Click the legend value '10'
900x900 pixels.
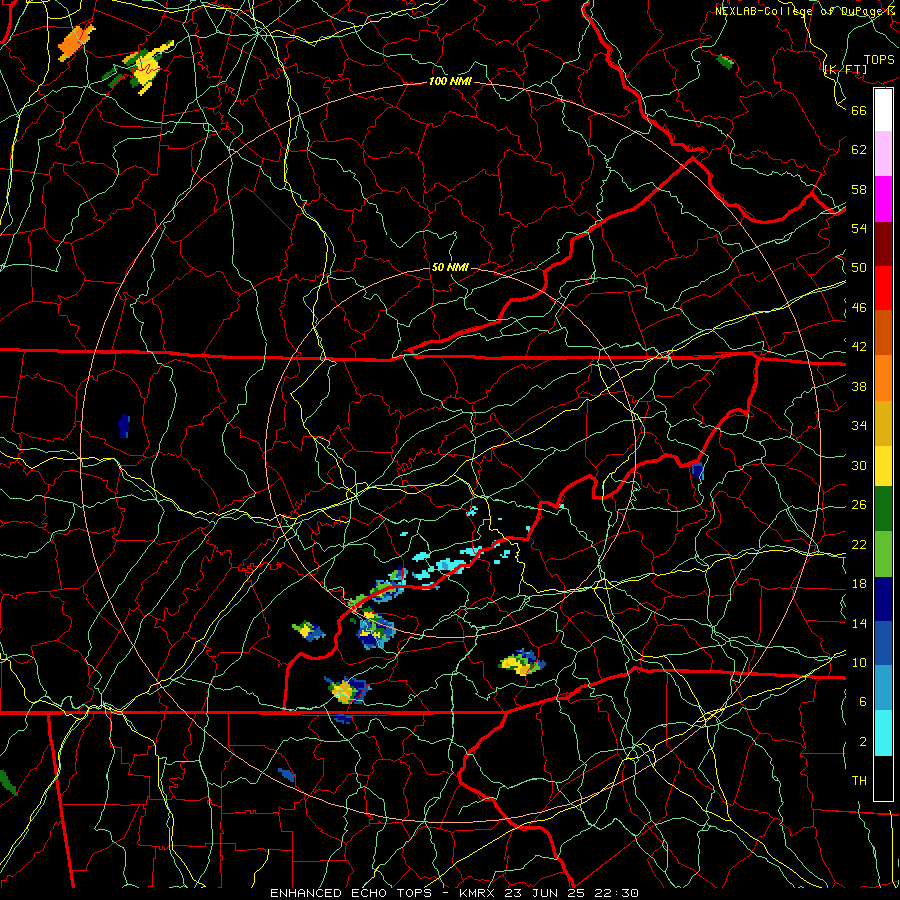[x=859, y=662]
